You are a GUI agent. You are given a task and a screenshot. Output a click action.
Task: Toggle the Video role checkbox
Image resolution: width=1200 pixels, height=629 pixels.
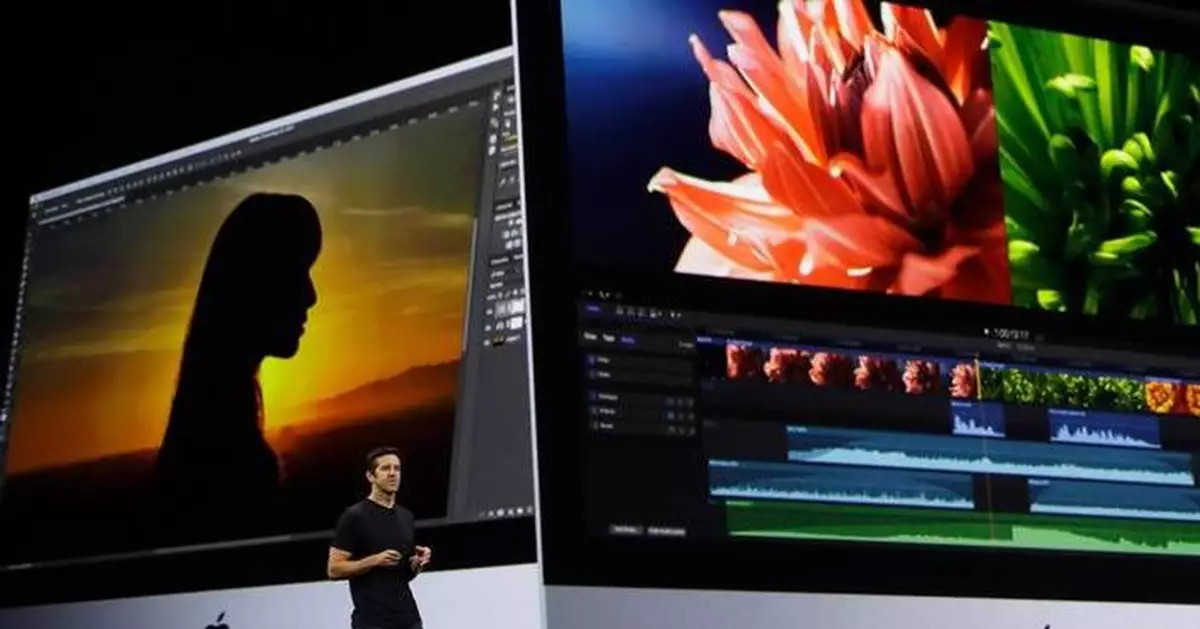click(x=591, y=359)
